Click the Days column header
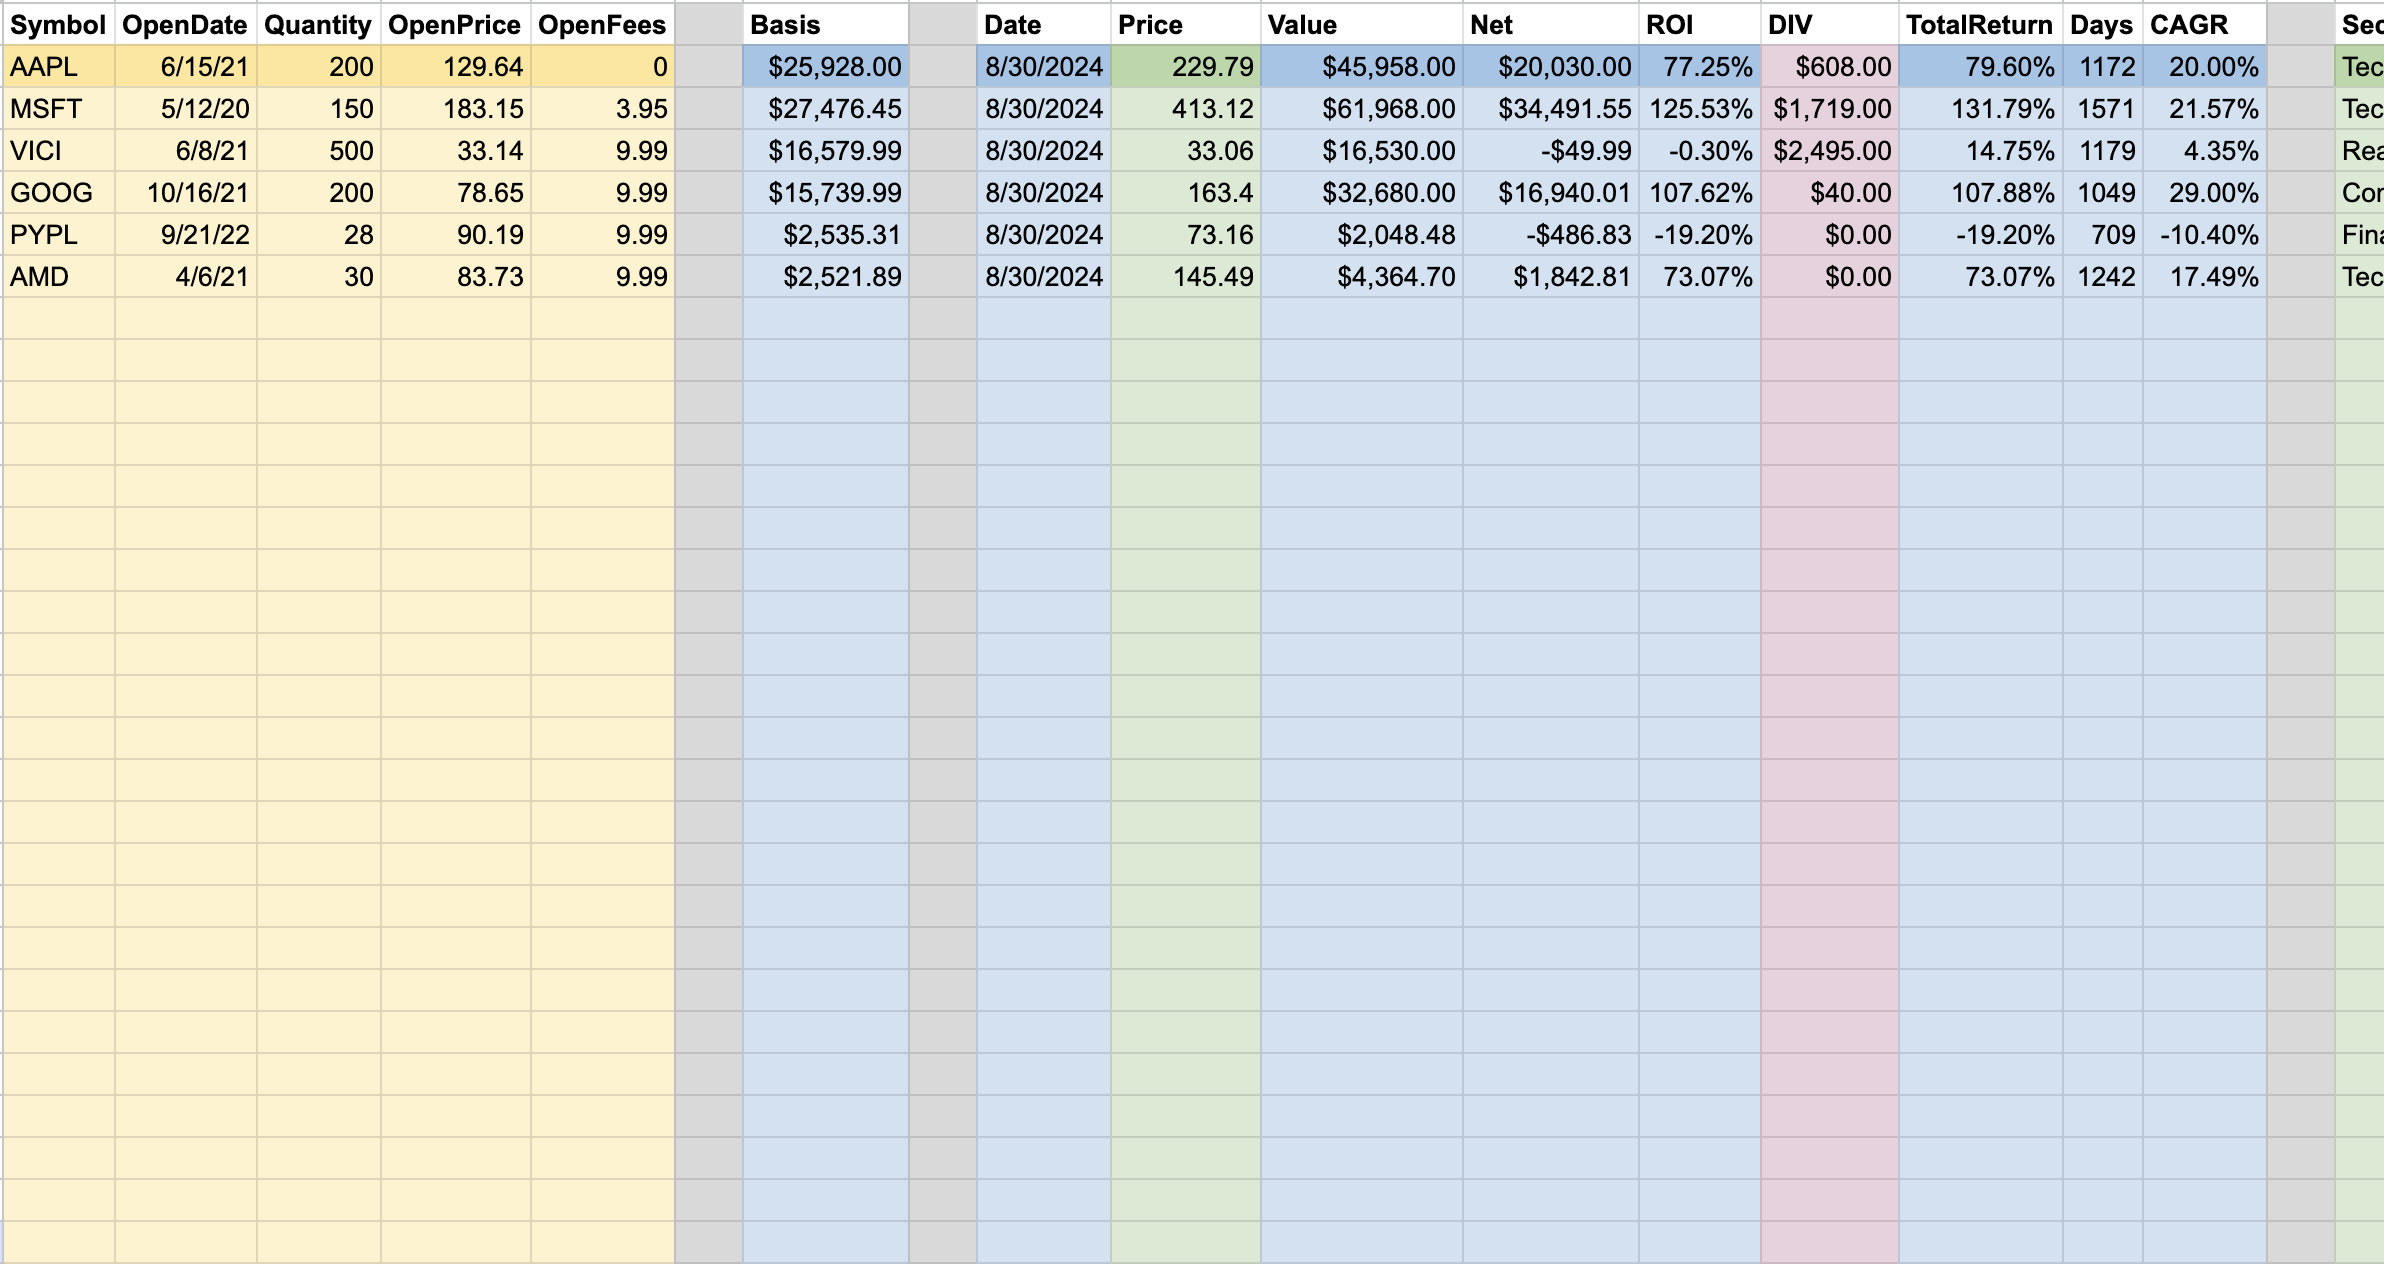The height and width of the screenshot is (1264, 2384). click(x=2103, y=25)
